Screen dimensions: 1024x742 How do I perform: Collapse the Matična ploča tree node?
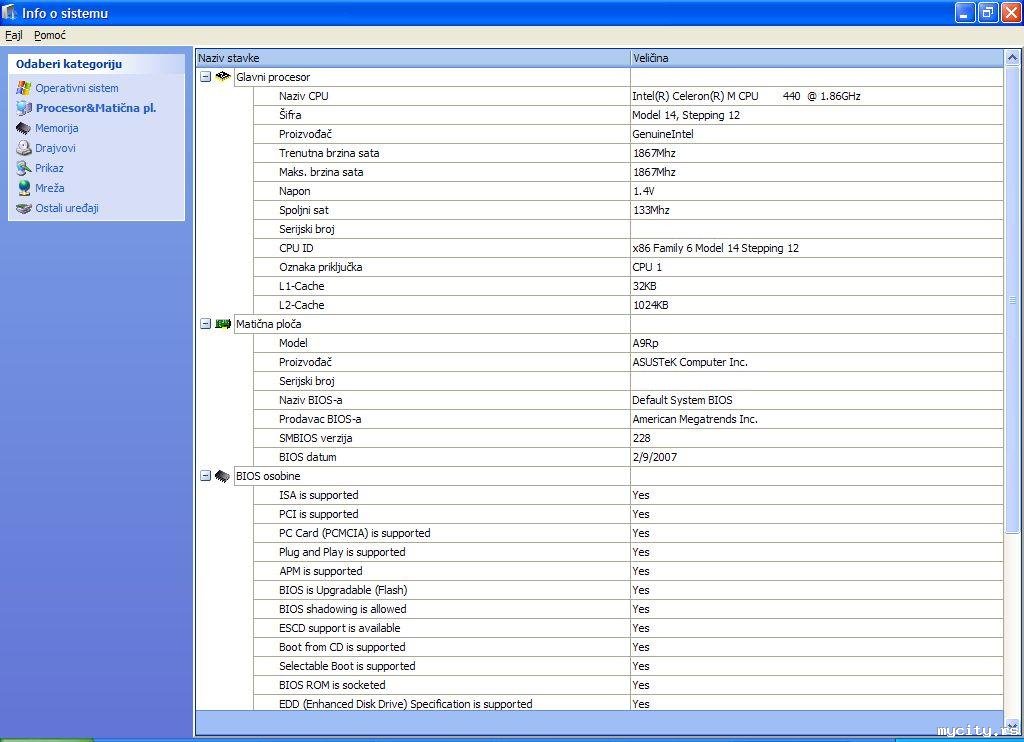(x=206, y=323)
